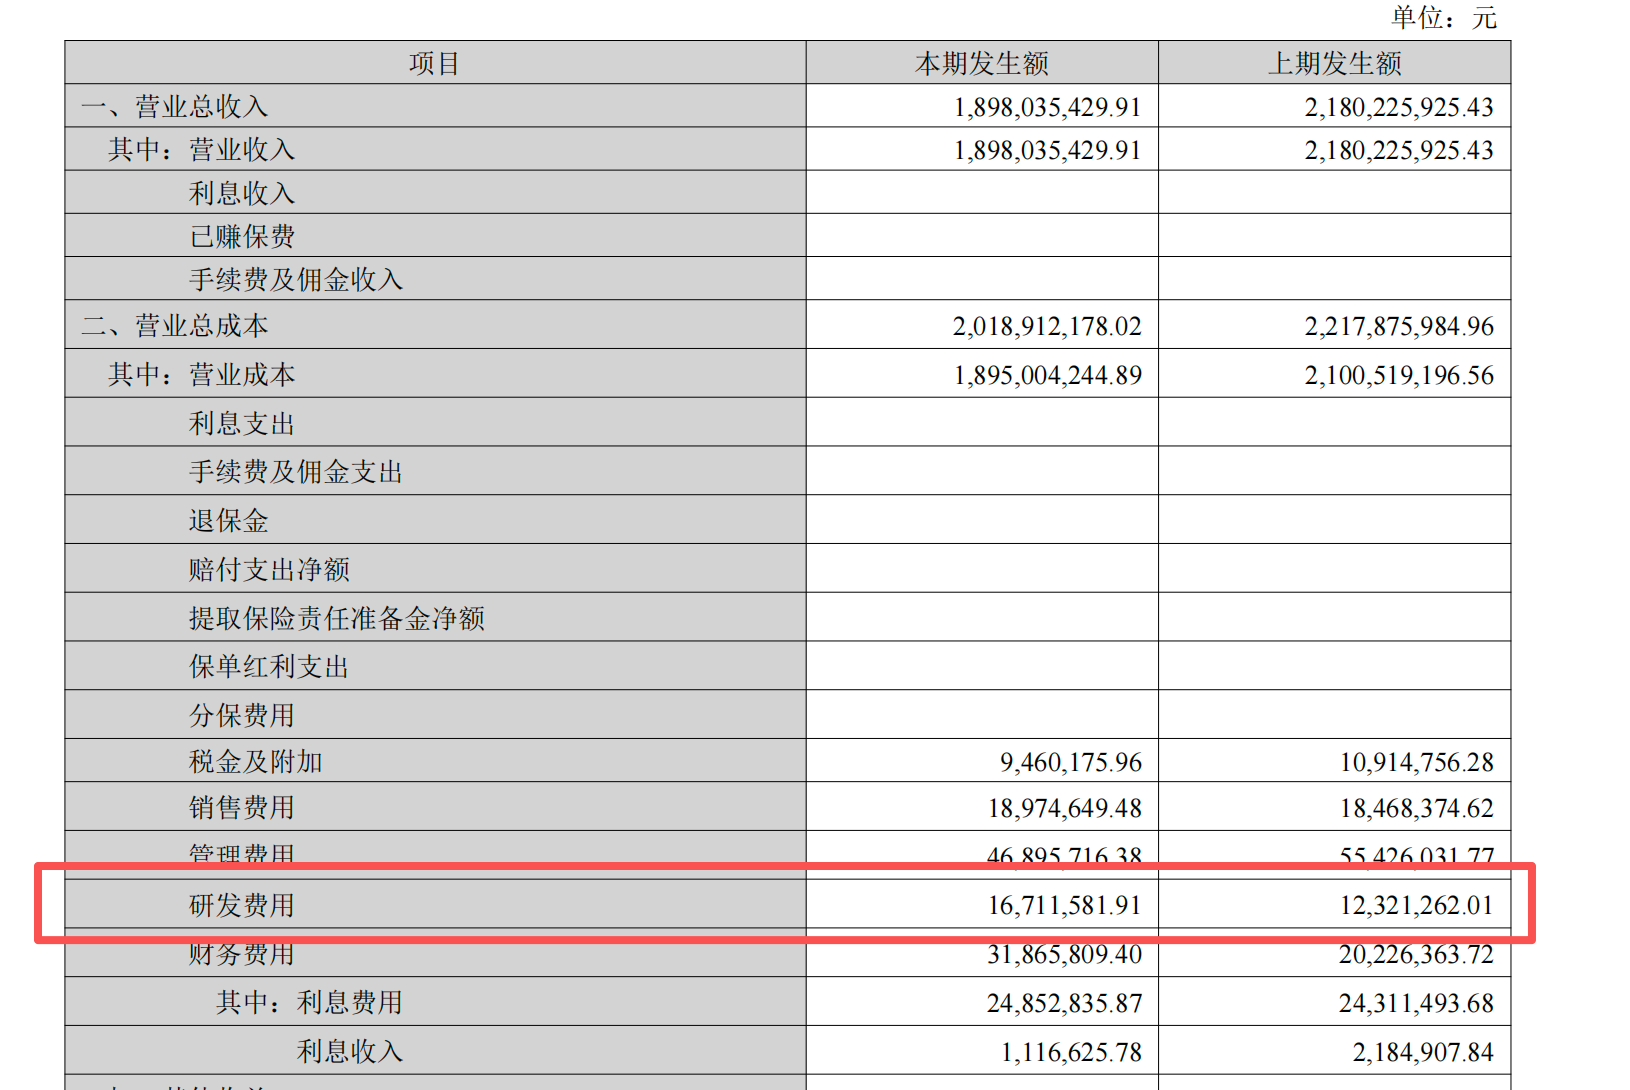Click 本期发生额 value in 其中：营业收入 row
The width and height of the screenshot is (1630, 1090).
[1047, 150]
